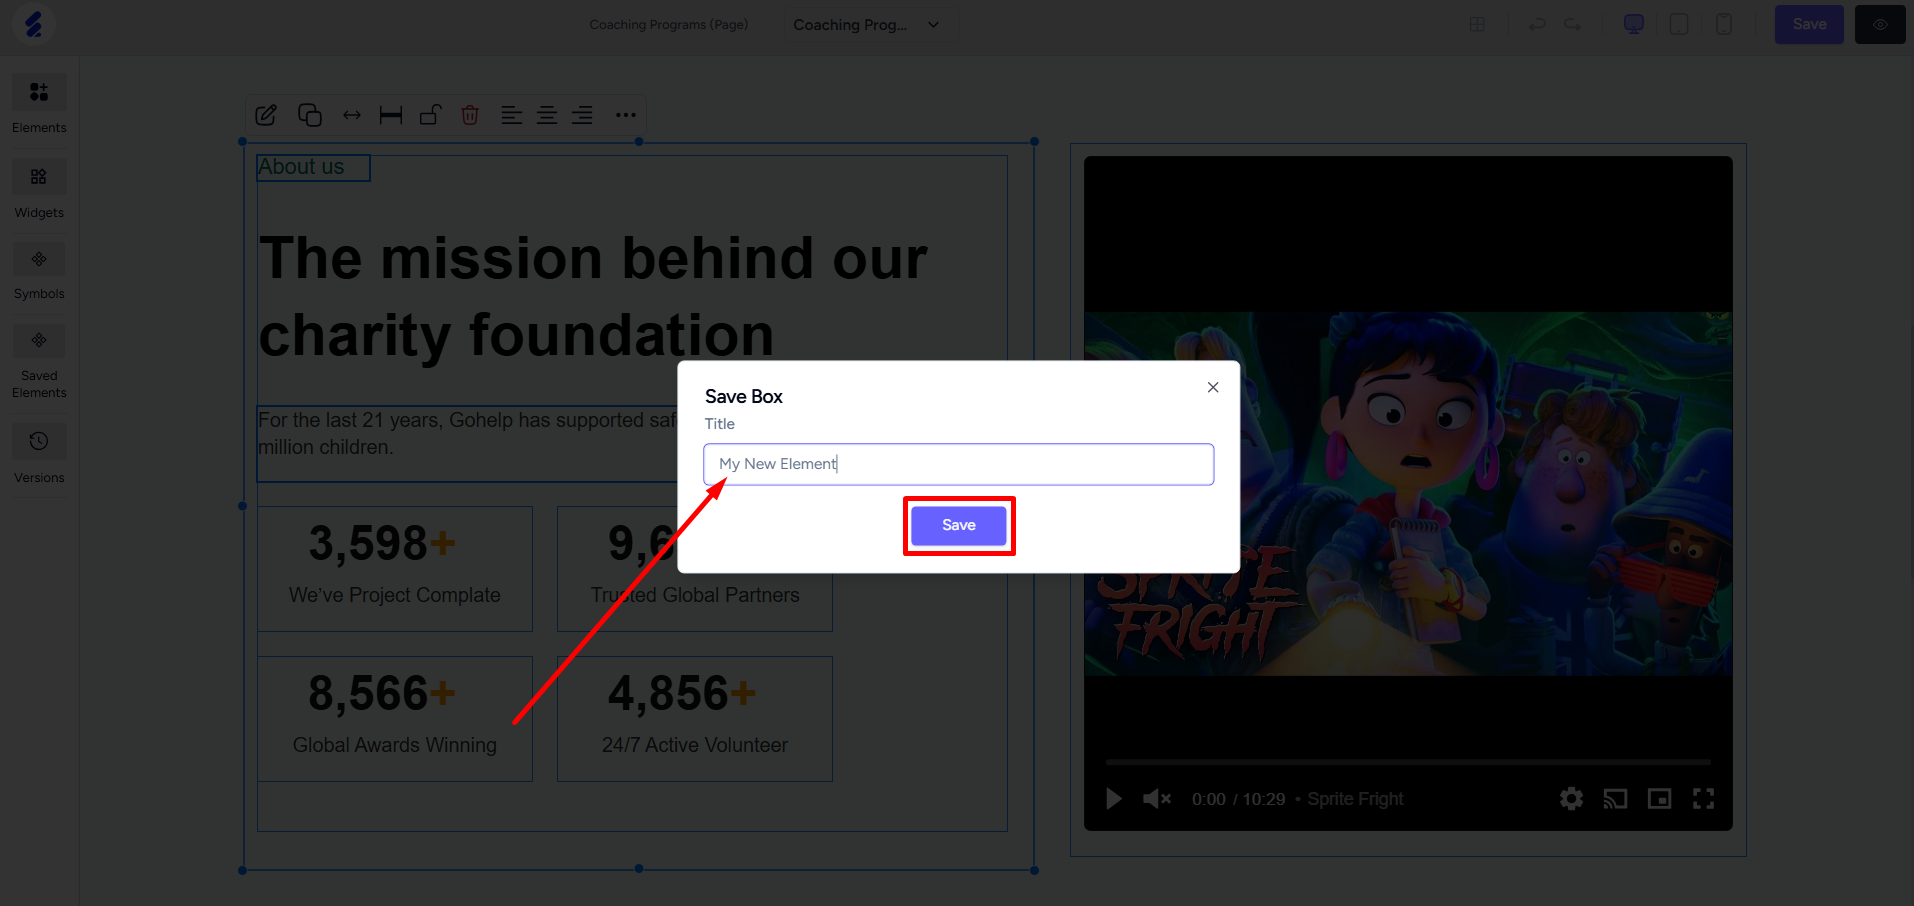Click the Save button in Save Box dialog
This screenshot has height=906, width=1914.
959,525
